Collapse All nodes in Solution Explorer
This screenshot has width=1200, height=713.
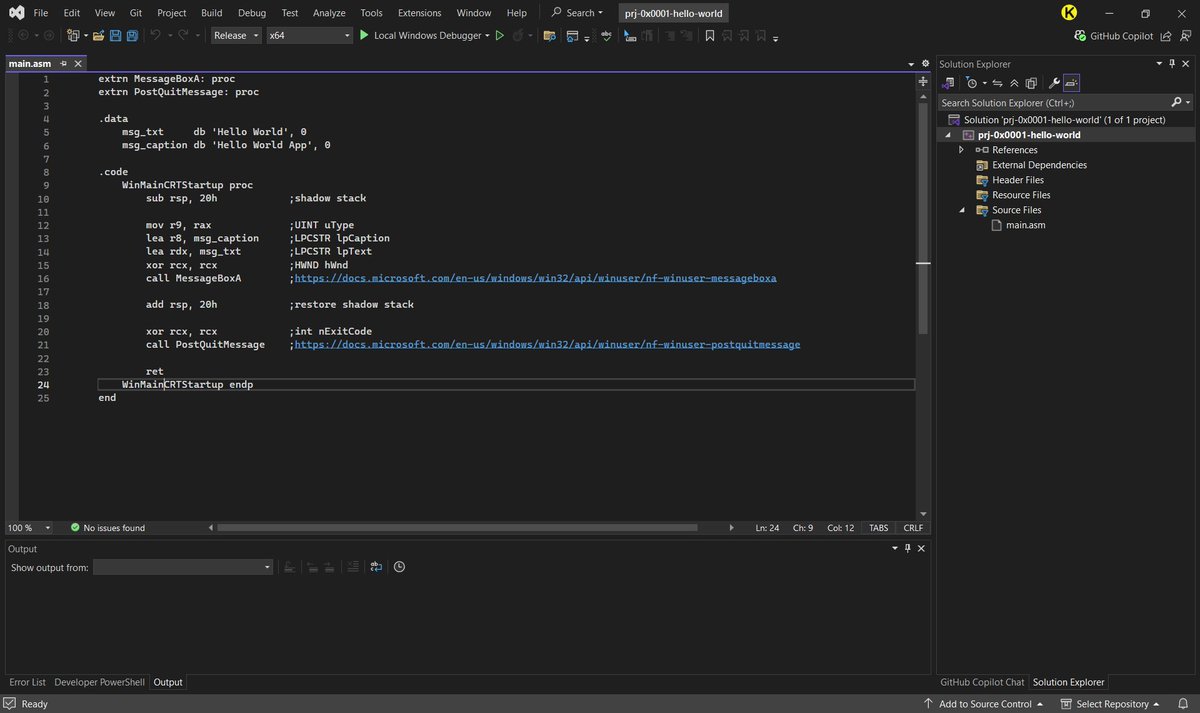(x=1014, y=83)
